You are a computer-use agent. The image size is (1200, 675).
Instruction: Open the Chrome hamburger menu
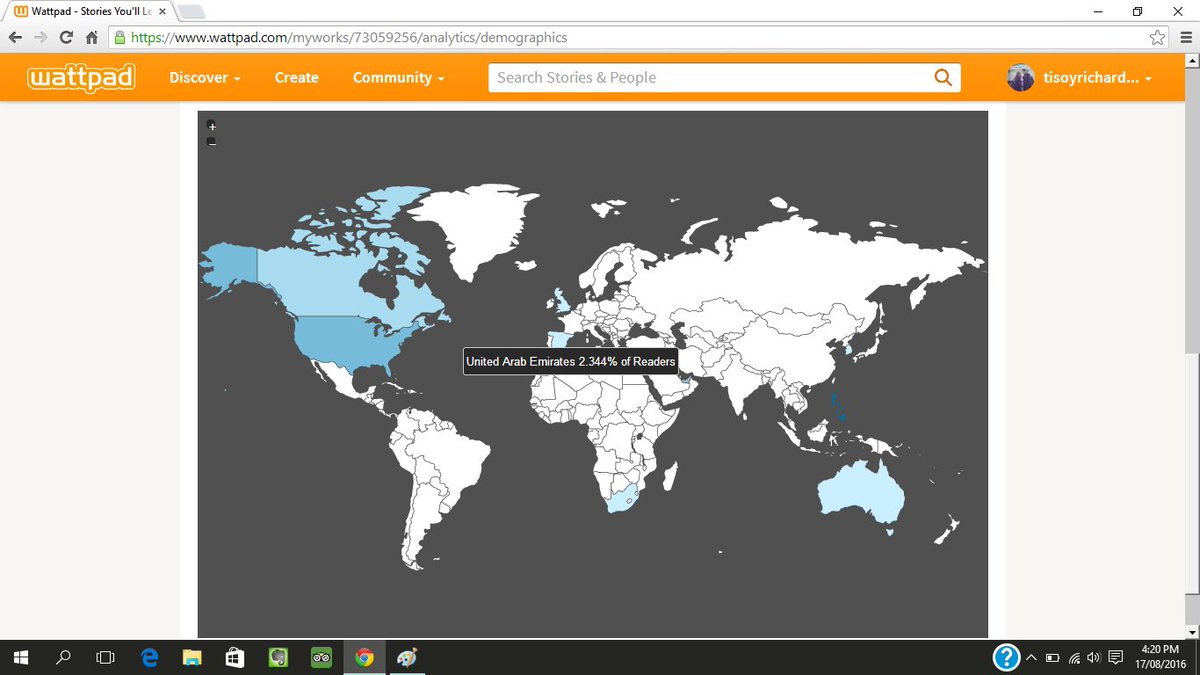1184,38
